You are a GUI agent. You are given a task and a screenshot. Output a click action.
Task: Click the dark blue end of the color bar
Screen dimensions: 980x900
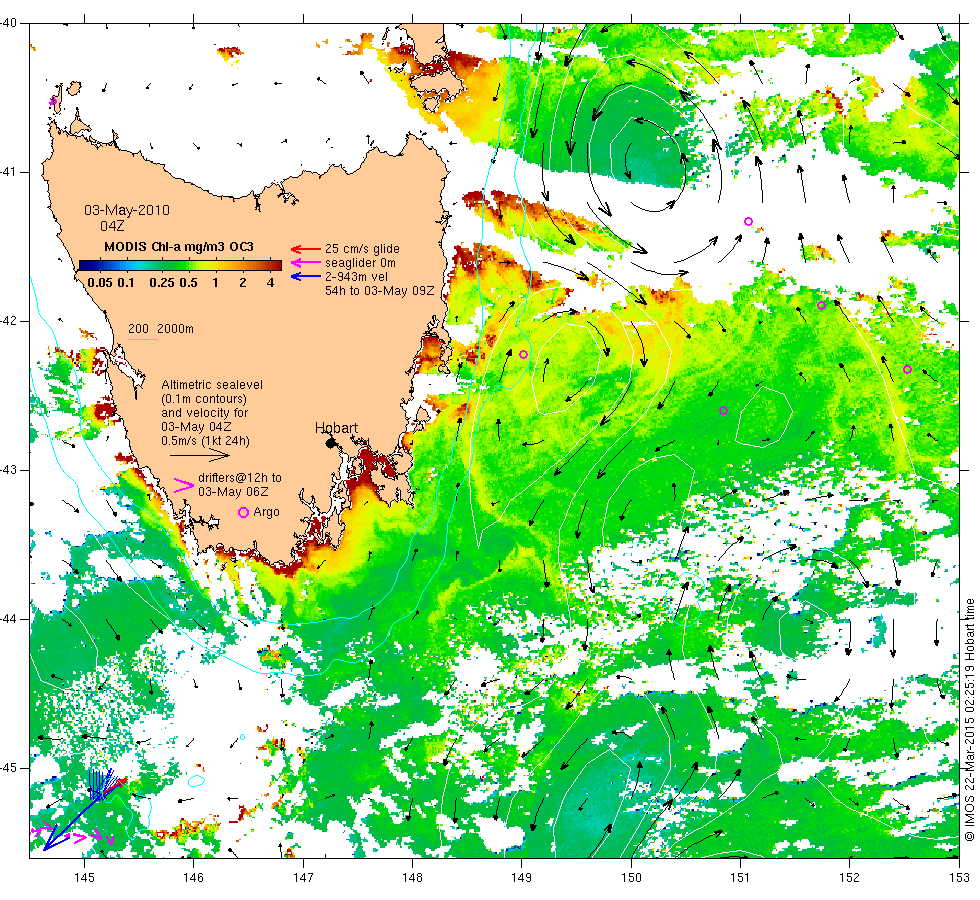tap(83, 265)
